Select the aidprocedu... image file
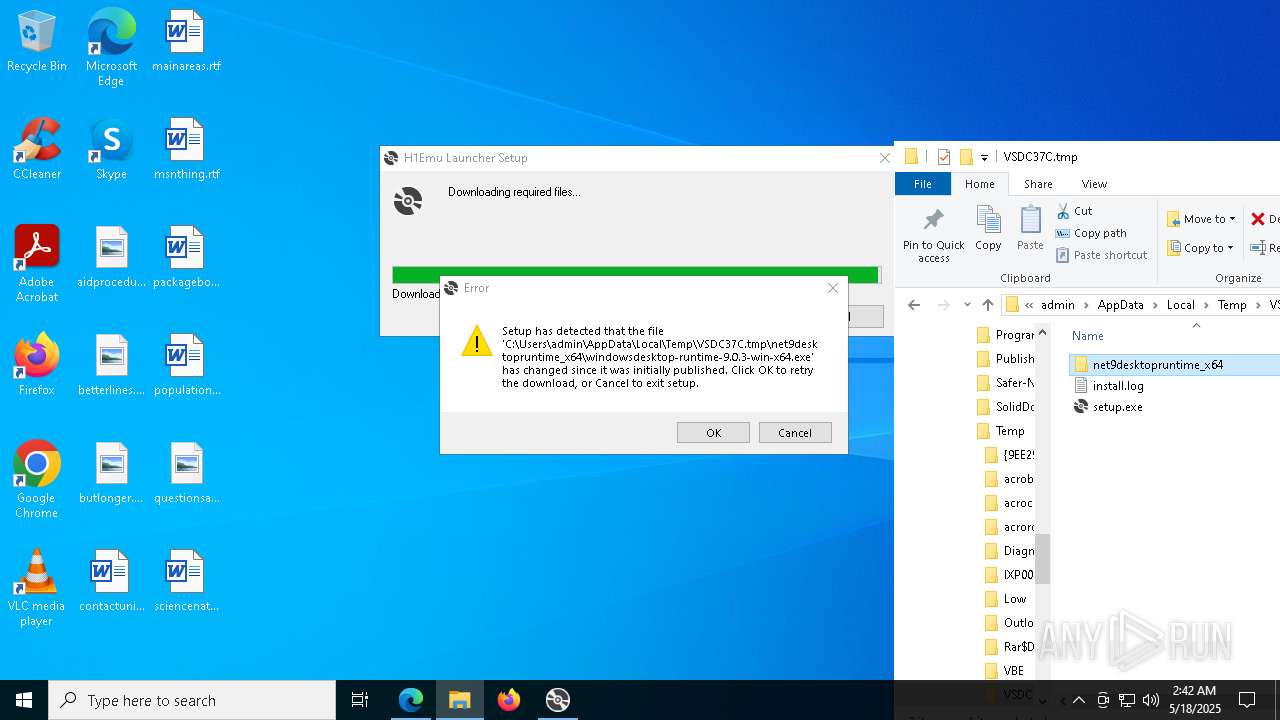 [111, 257]
